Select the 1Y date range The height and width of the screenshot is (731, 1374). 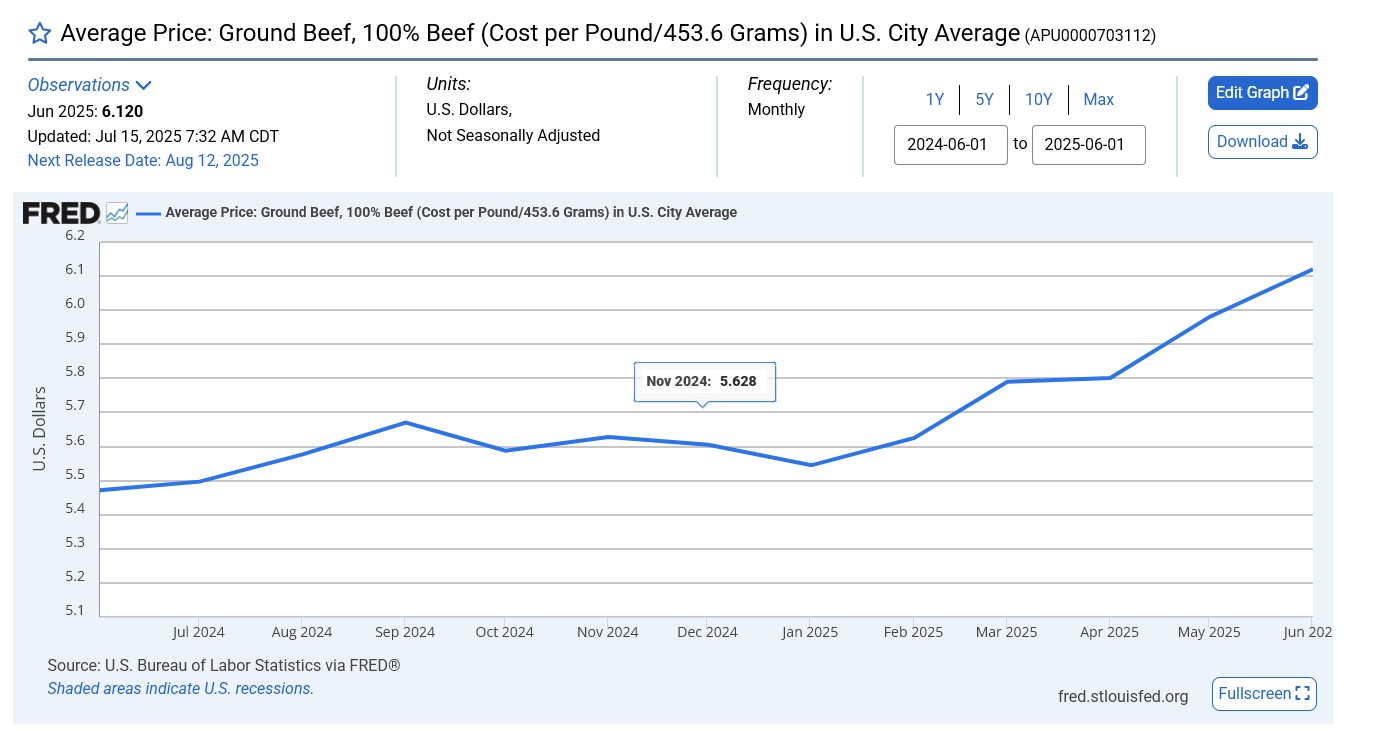point(935,100)
